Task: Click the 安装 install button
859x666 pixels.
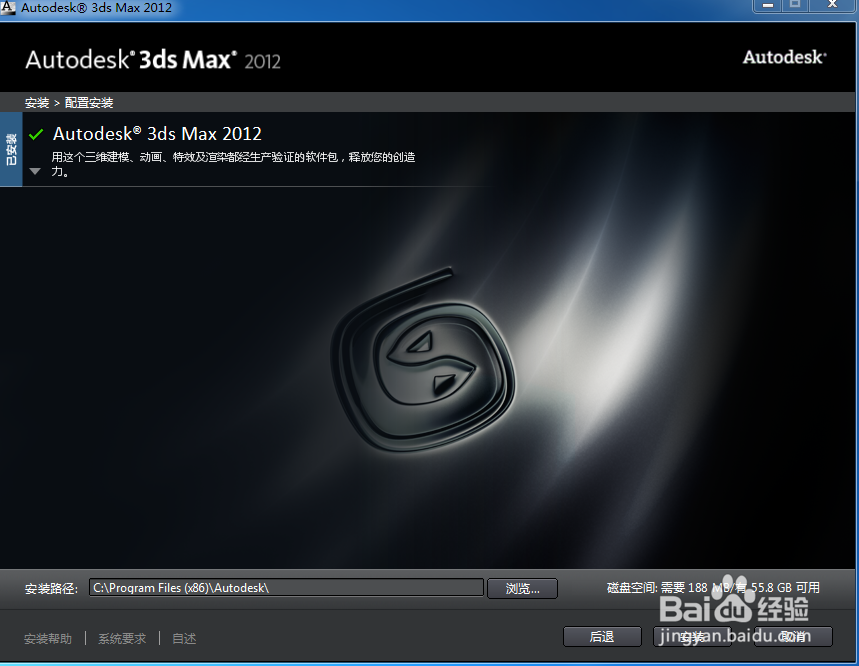Action: [x=692, y=636]
